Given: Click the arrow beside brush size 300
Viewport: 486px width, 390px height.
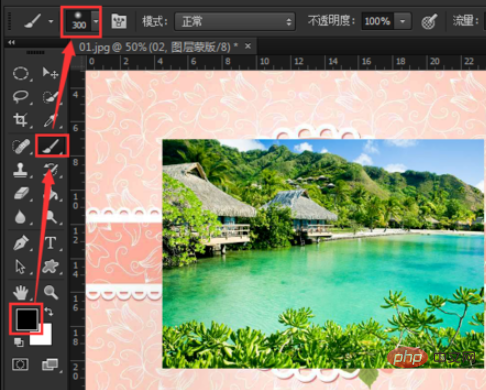Looking at the screenshot, I should tap(96, 21).
